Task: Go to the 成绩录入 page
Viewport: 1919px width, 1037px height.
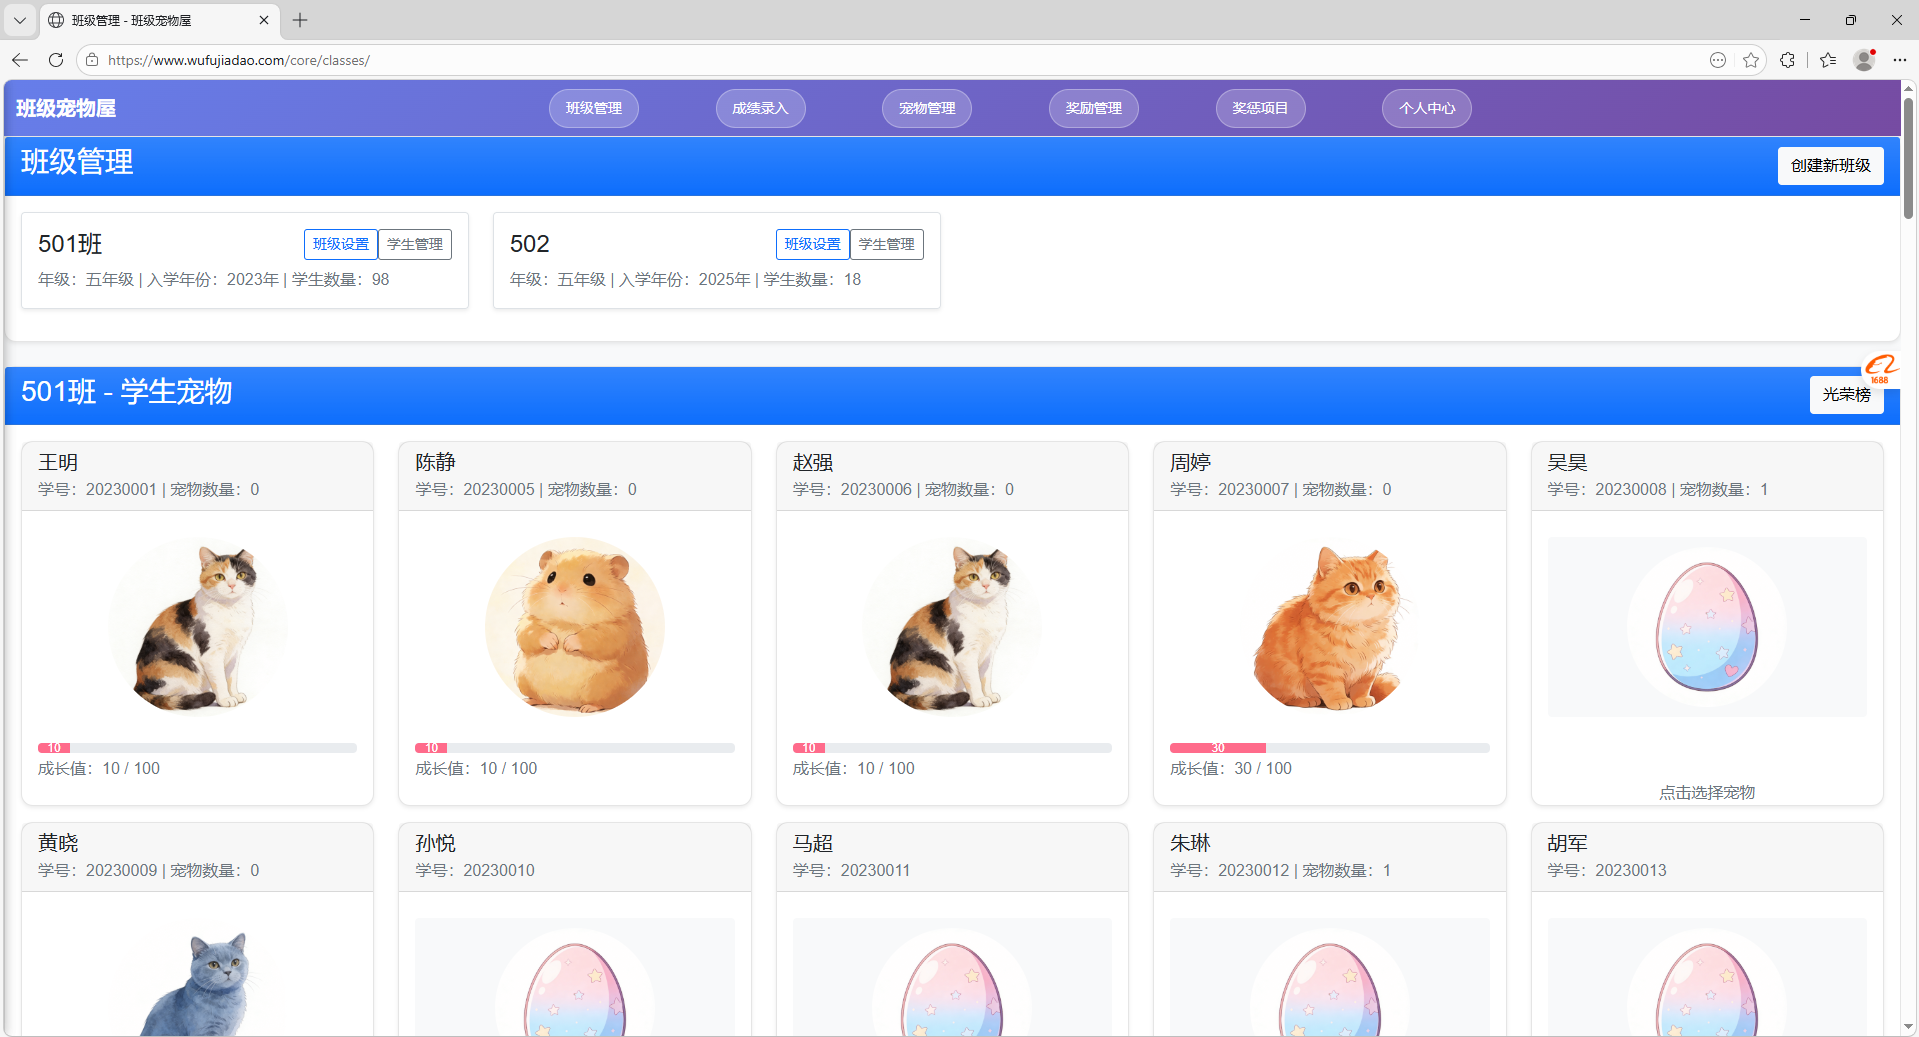Action: (760, 108)
